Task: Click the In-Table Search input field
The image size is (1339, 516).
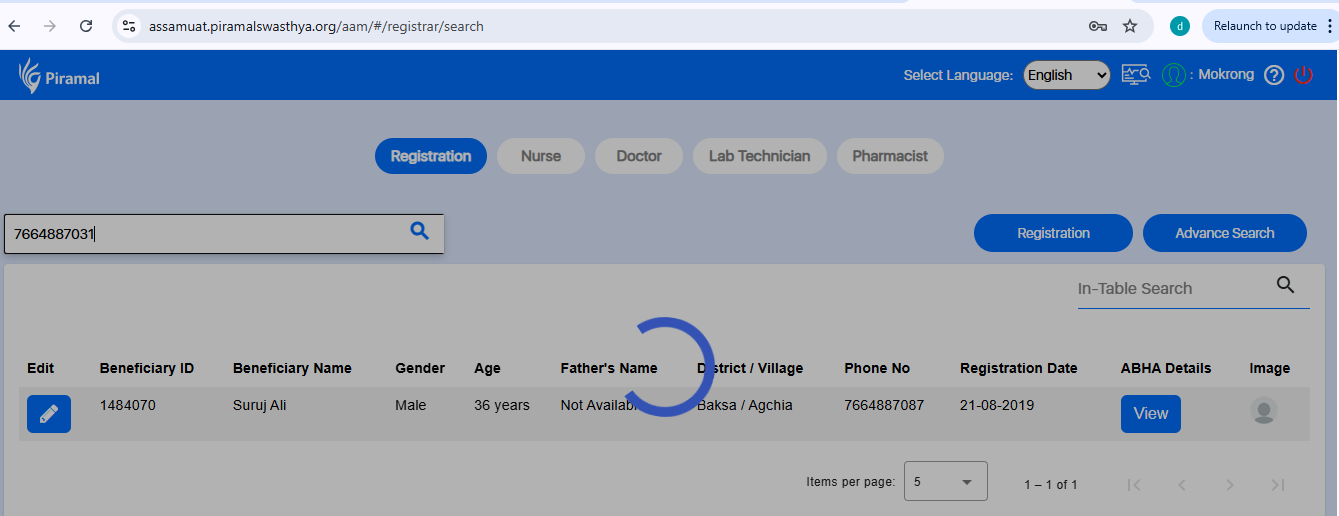Action: 1170,288
